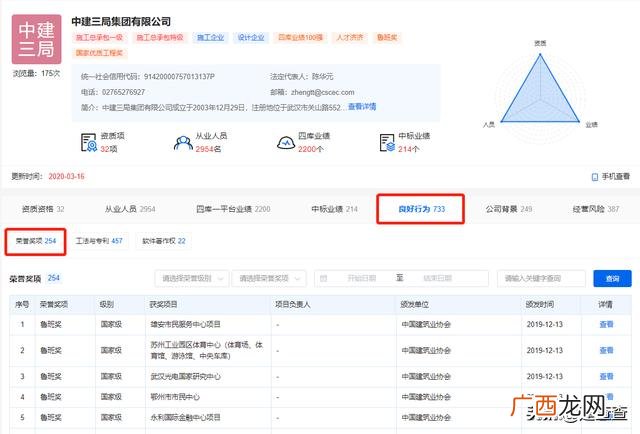
Task: Click the 中建三局 company logo
Action: (36, 39)
